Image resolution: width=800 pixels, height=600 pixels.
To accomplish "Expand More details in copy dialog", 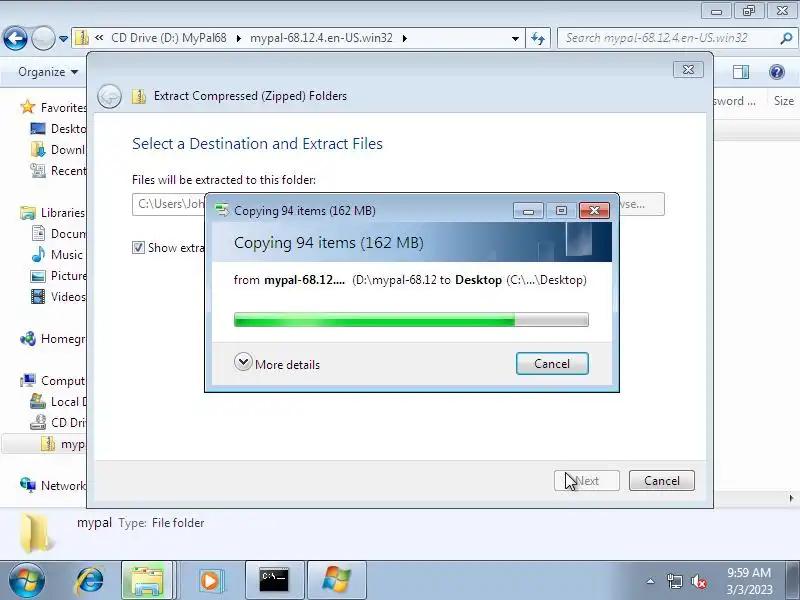I will pos(277,364).
